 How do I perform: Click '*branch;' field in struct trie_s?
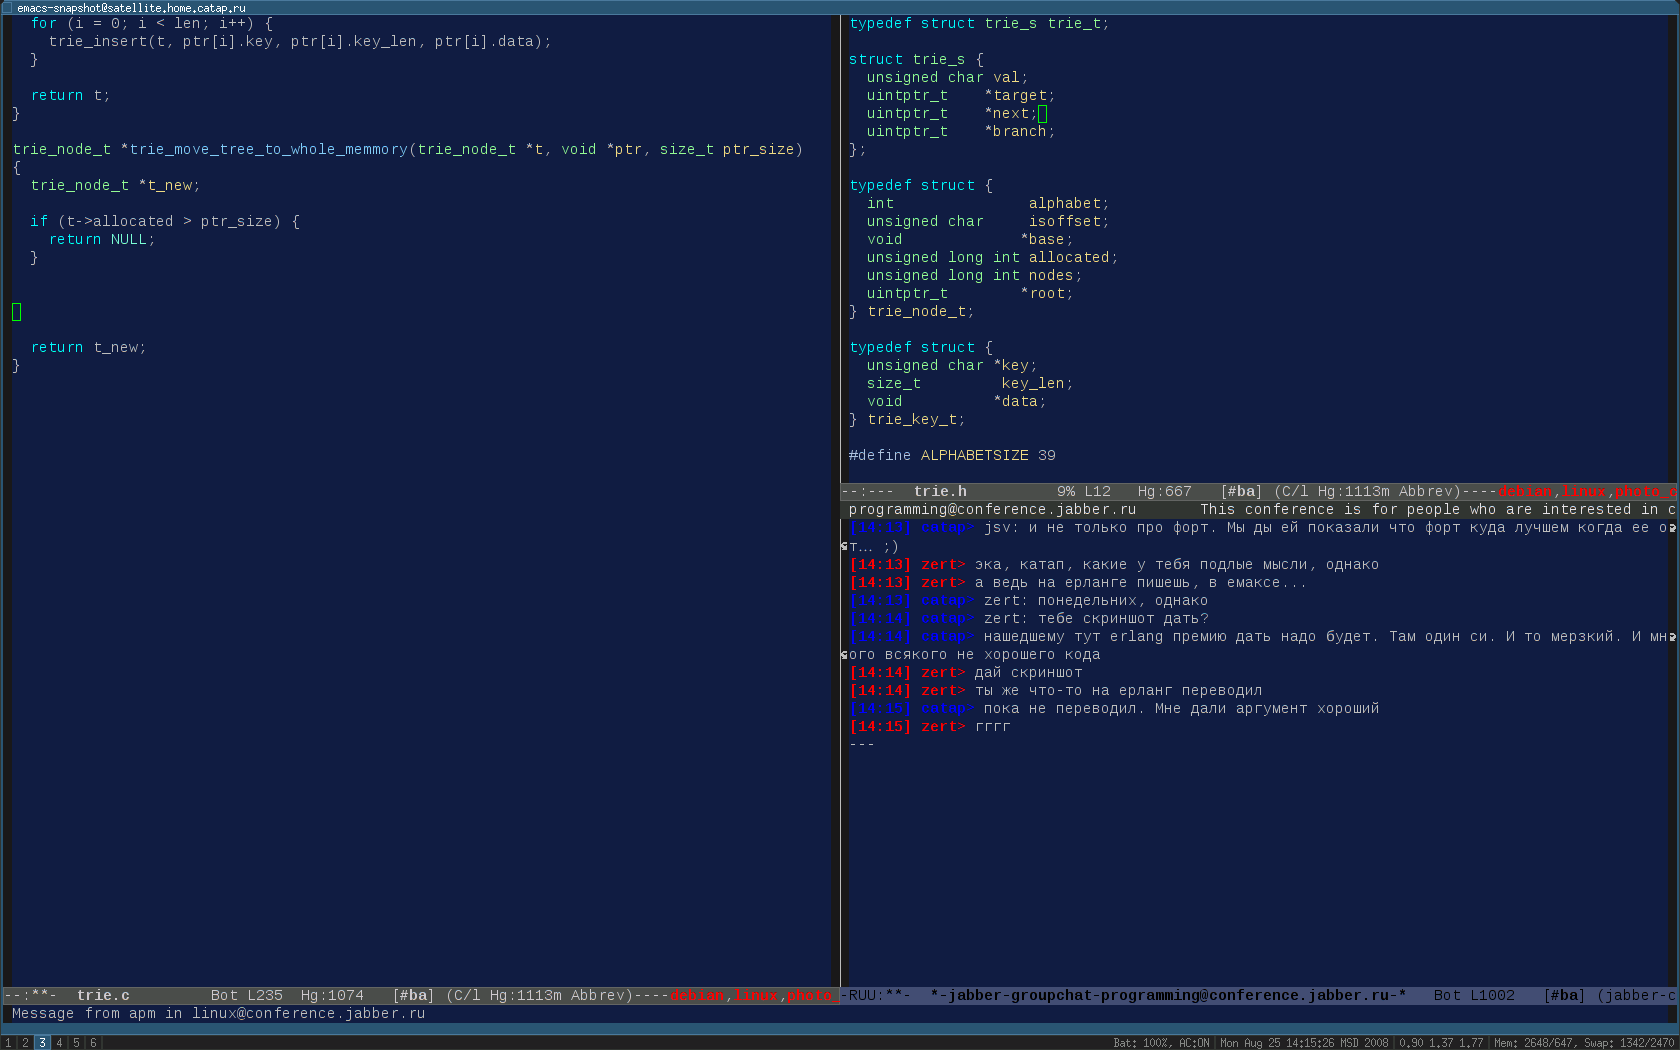point(1020,131)
